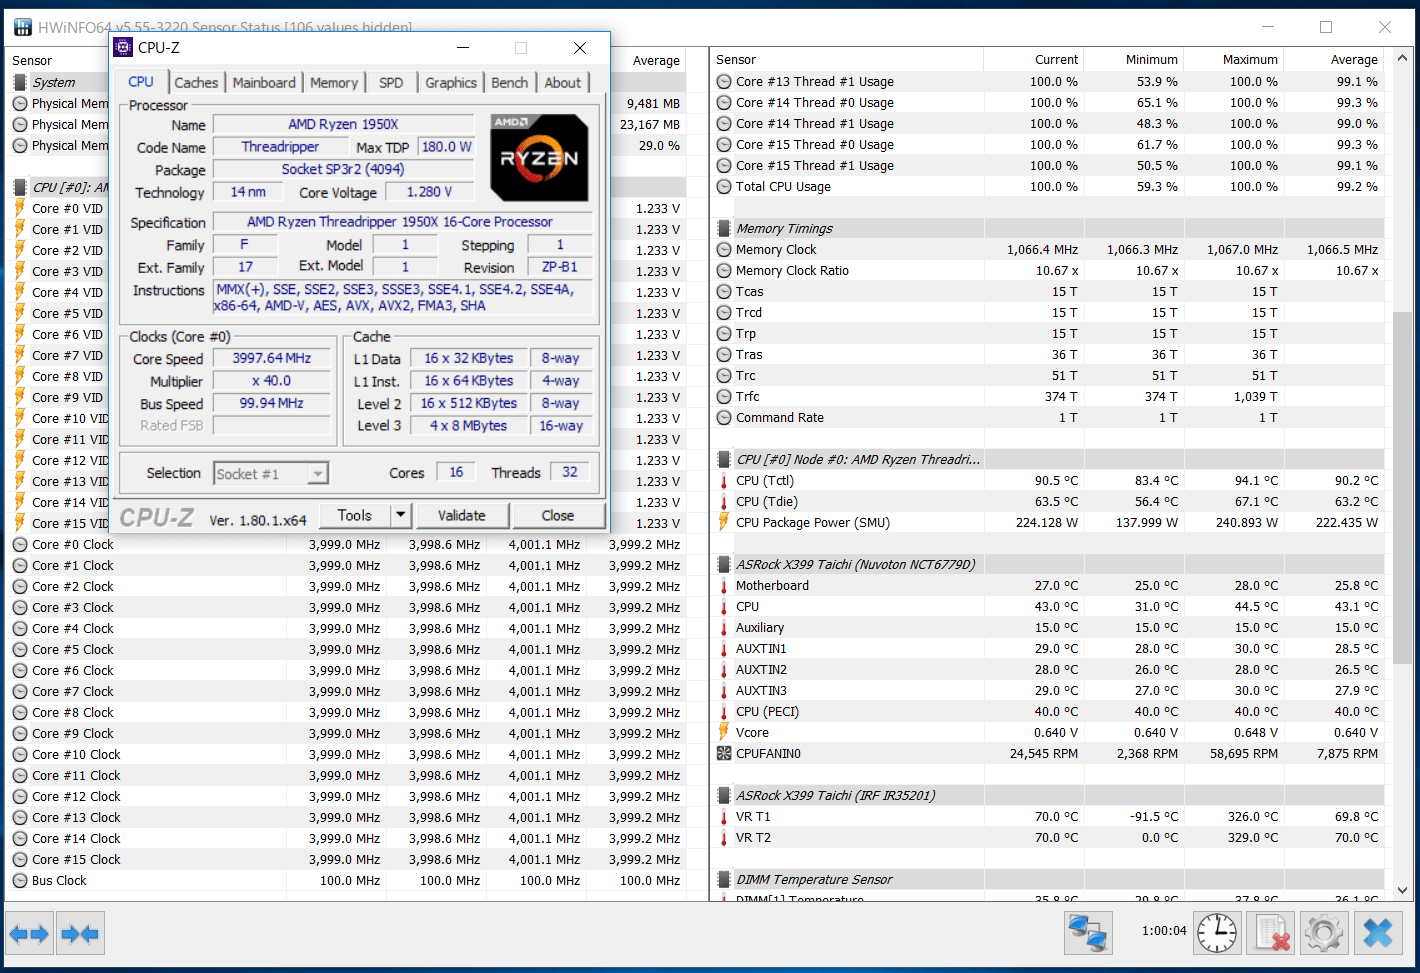Click the CPUFANIN0 fan icon

[x=724, y=753]
